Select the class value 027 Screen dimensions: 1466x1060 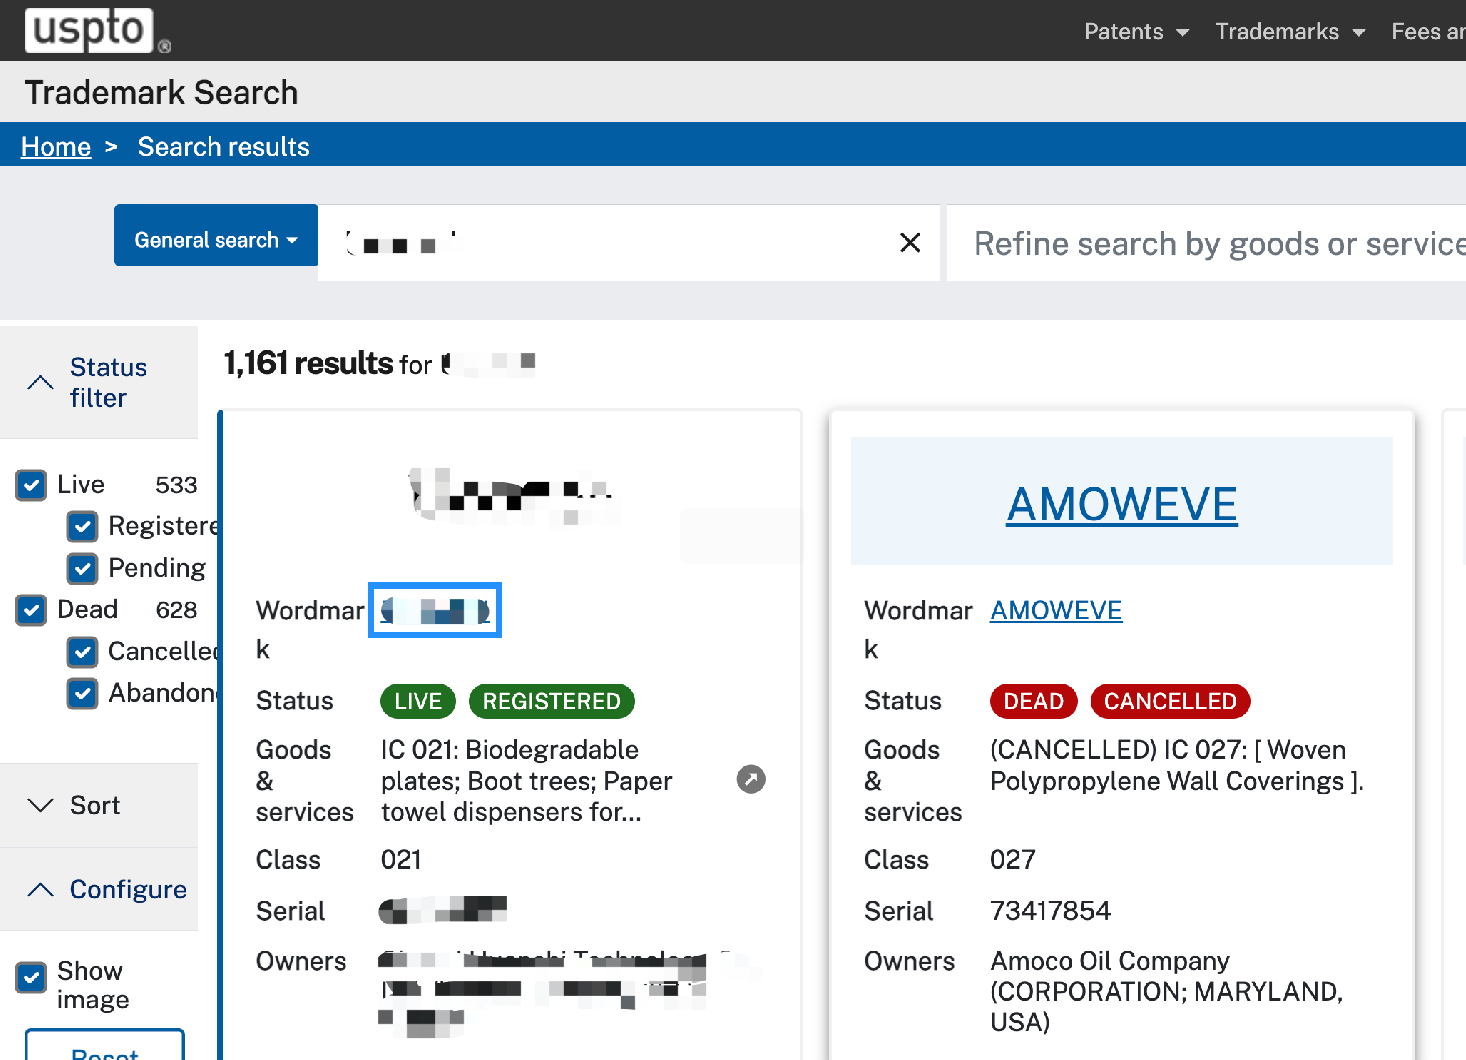1013,860
